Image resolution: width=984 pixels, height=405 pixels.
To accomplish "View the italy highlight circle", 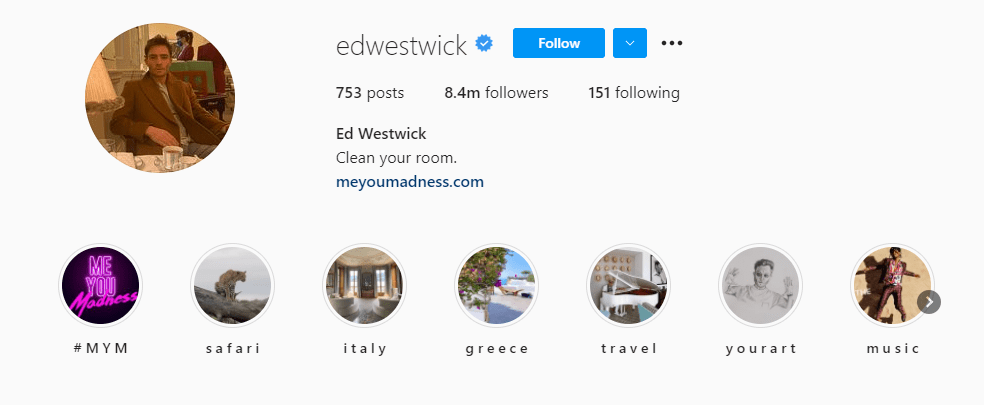I will click(365, 285).
